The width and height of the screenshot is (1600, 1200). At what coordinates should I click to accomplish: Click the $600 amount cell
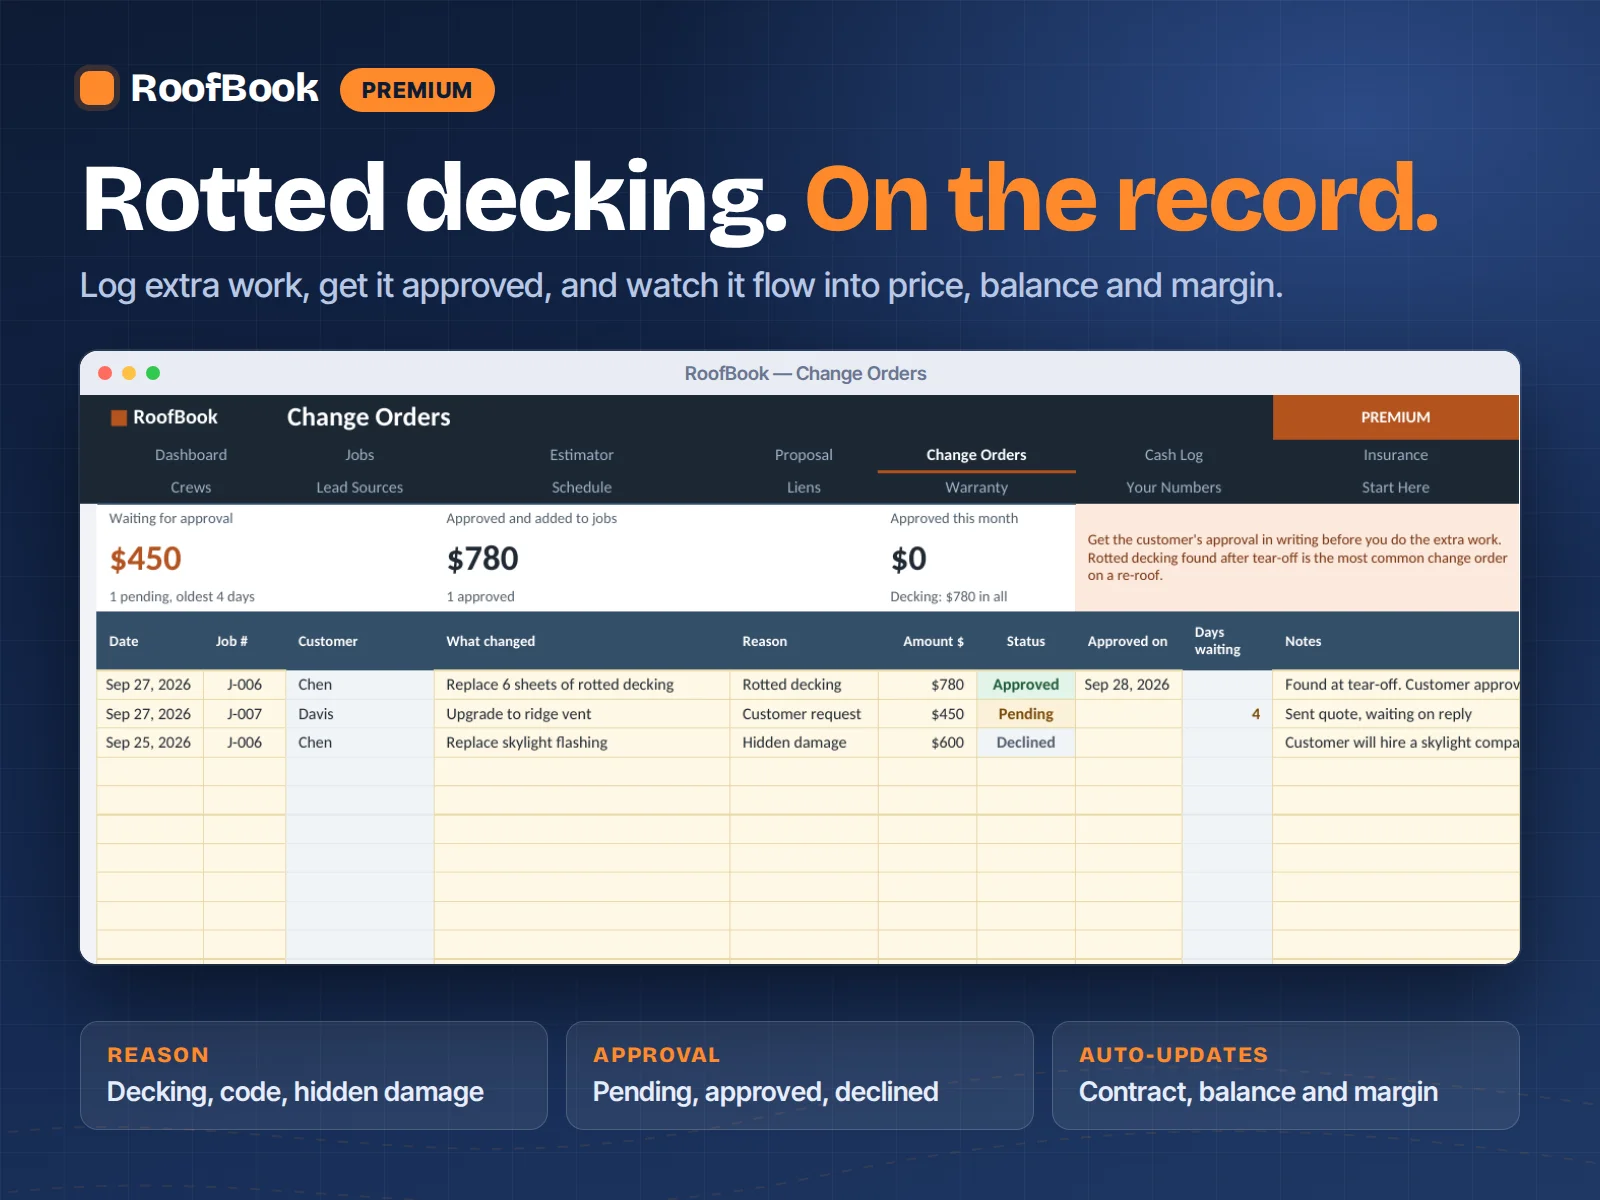tap(928, 742)
